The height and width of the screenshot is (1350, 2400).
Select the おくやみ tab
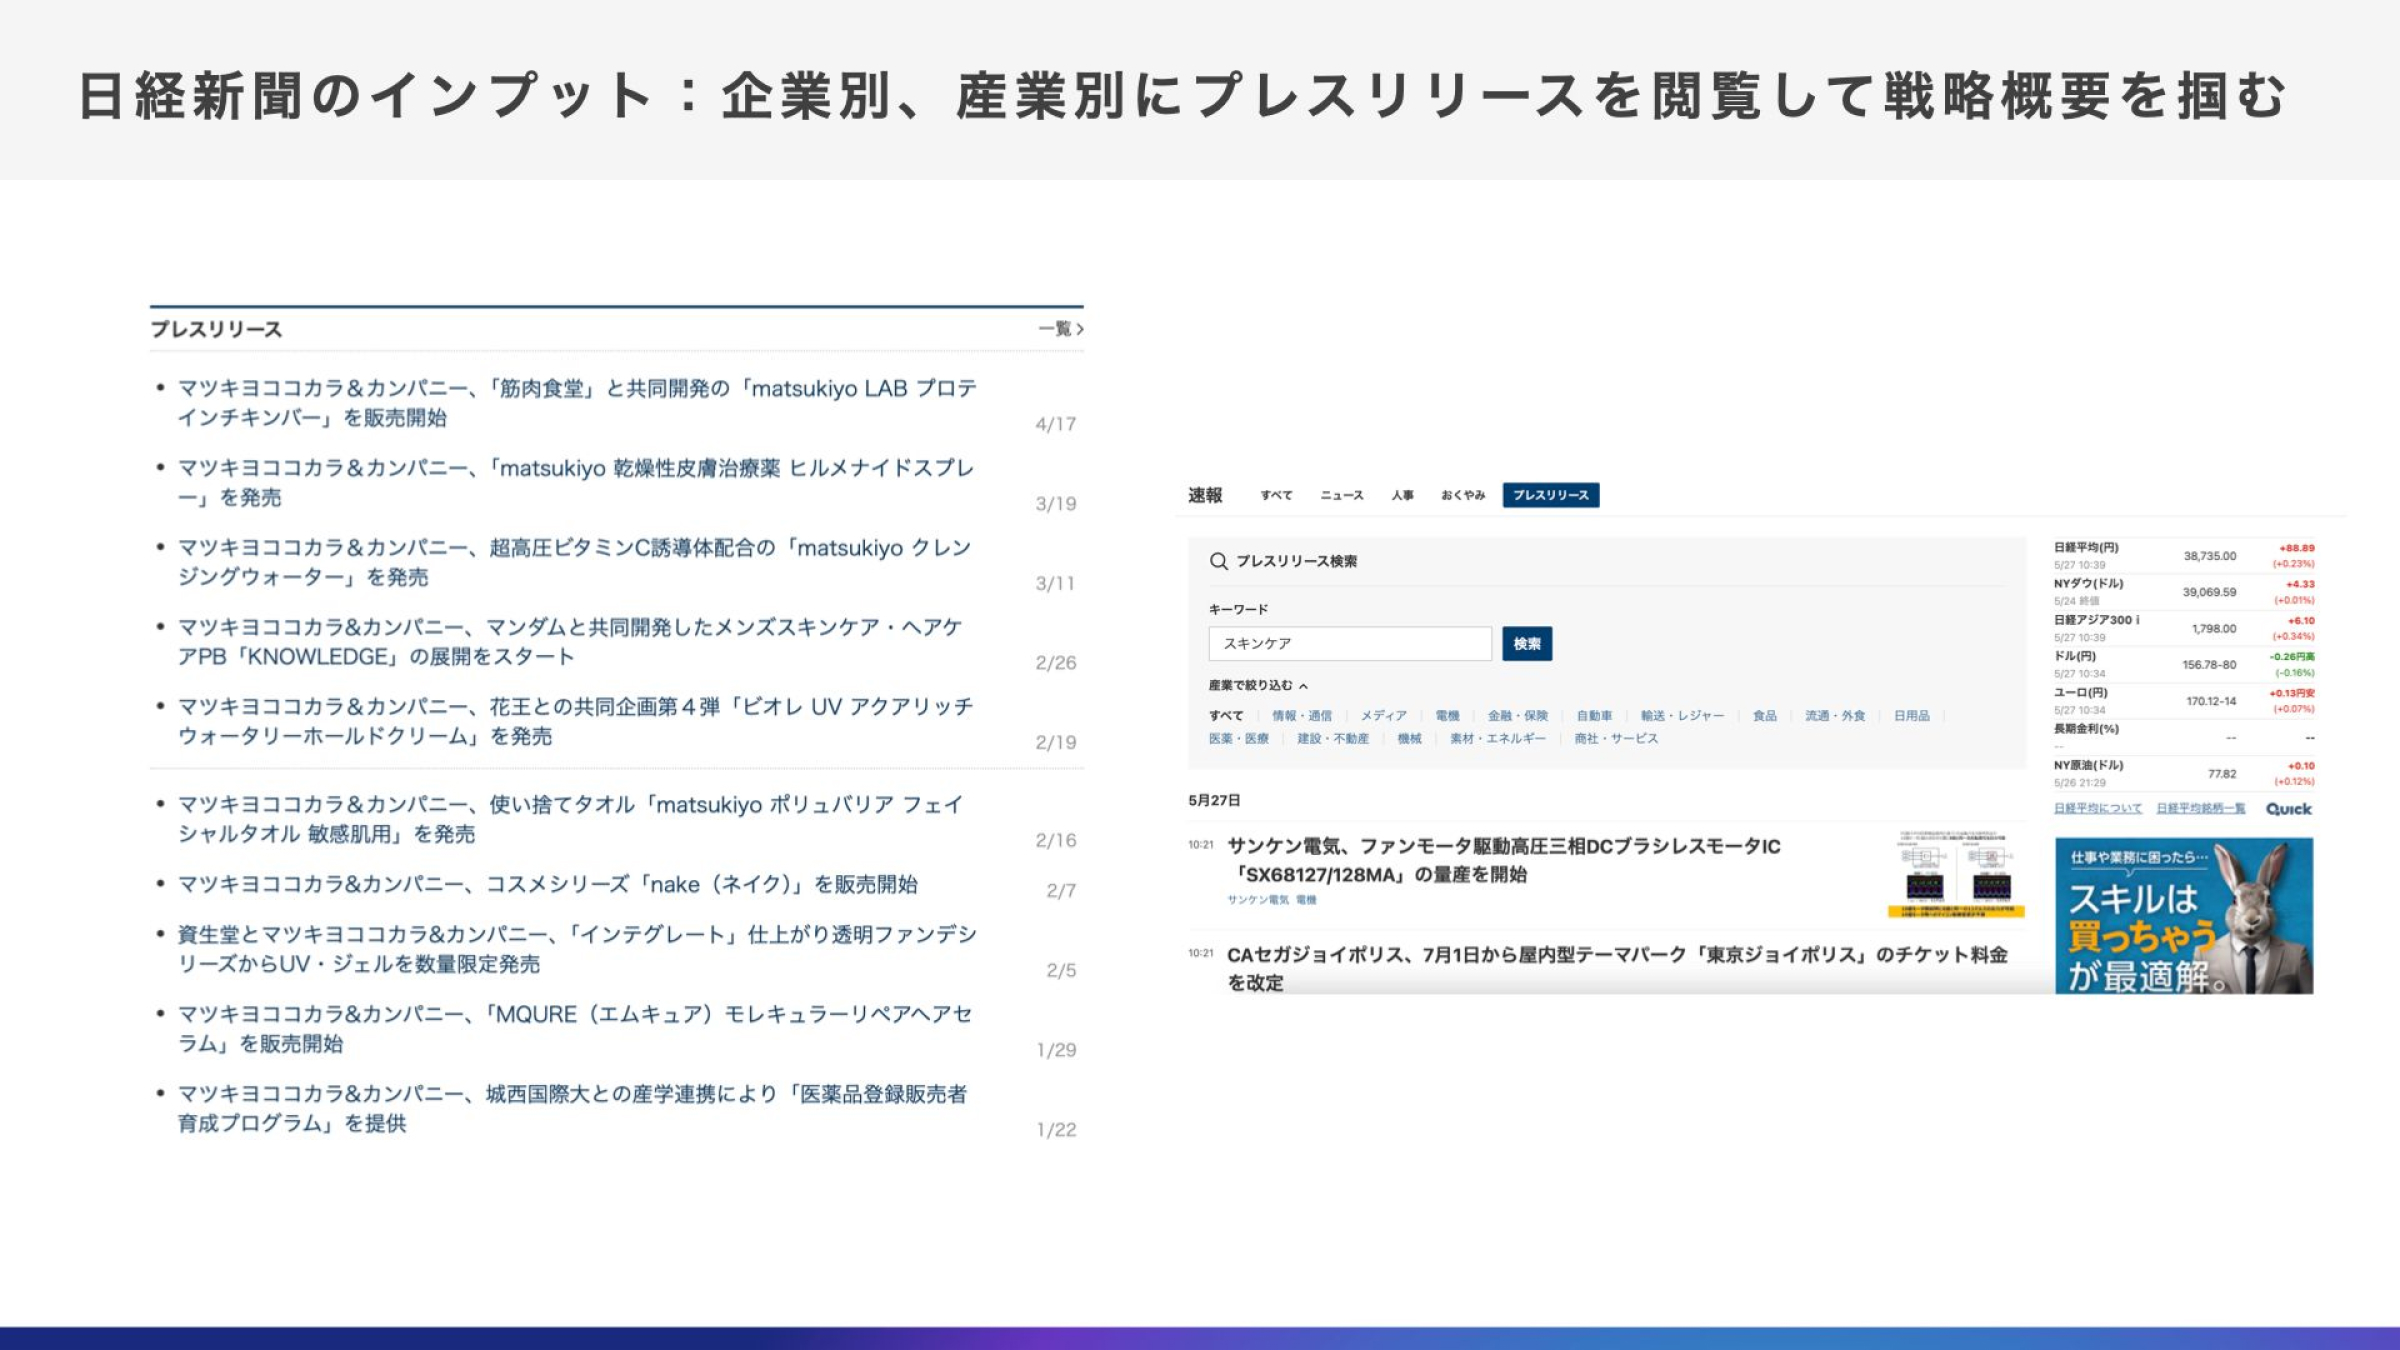point(1462,495)
